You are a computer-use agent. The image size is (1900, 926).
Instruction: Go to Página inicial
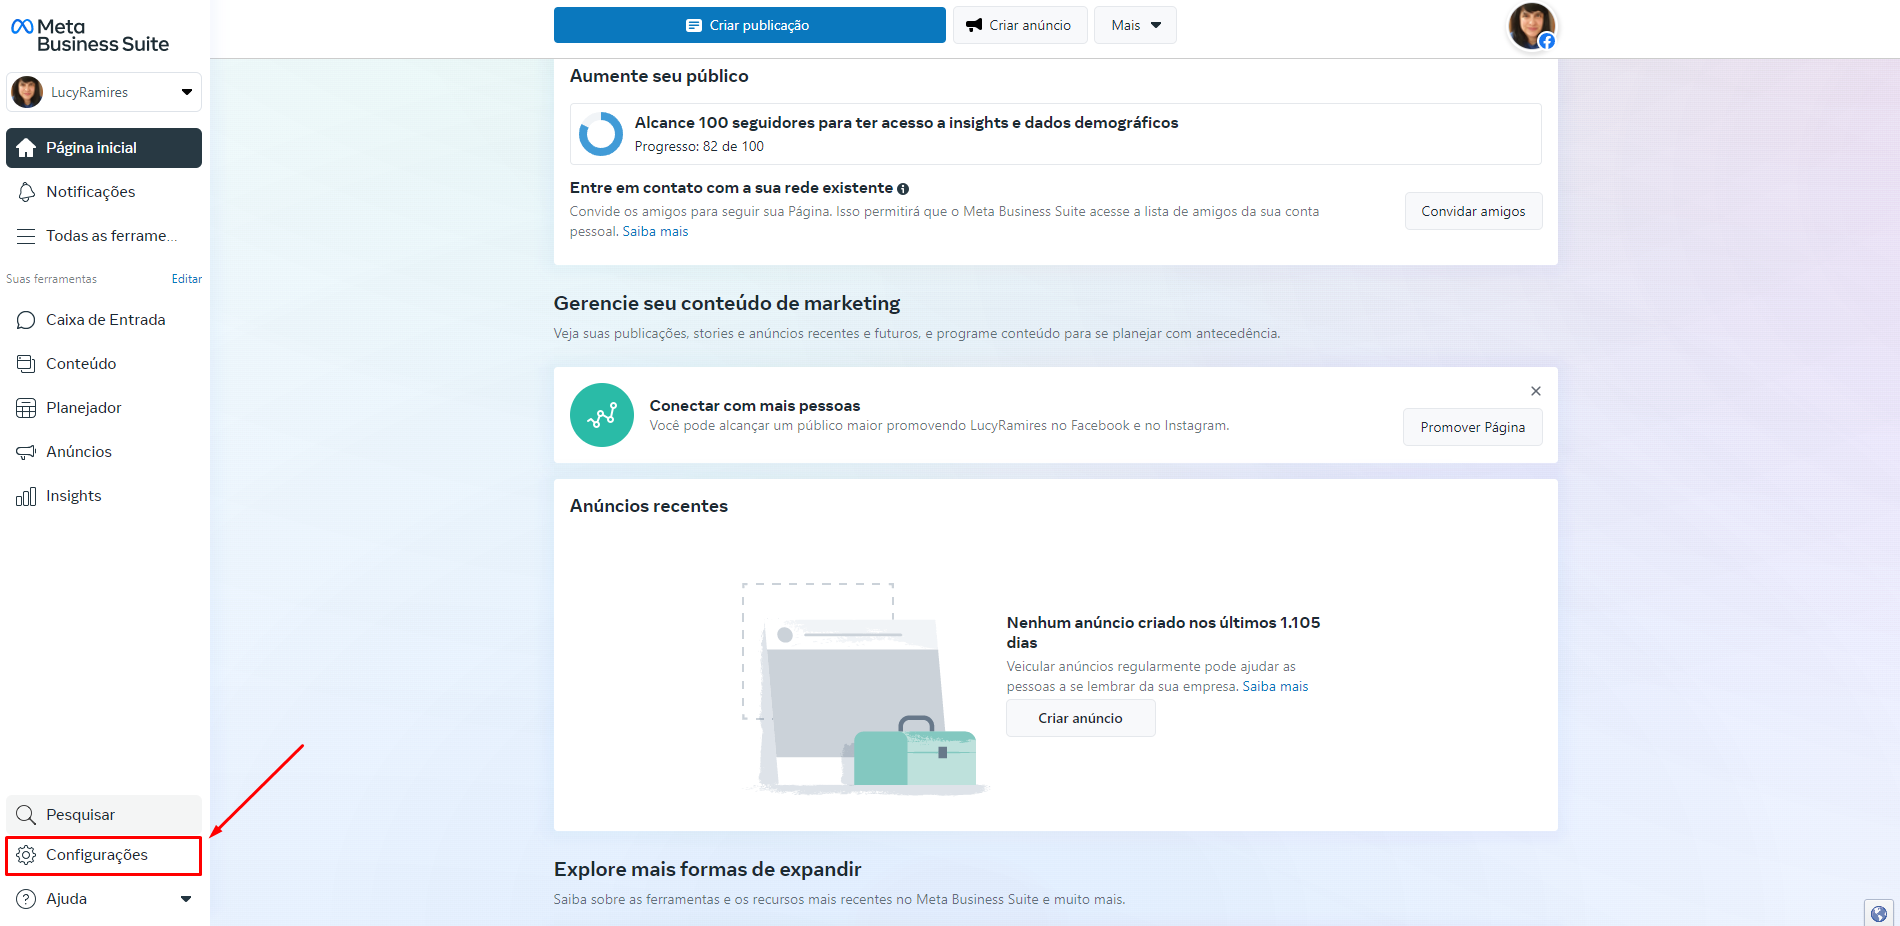coord(104,148)
